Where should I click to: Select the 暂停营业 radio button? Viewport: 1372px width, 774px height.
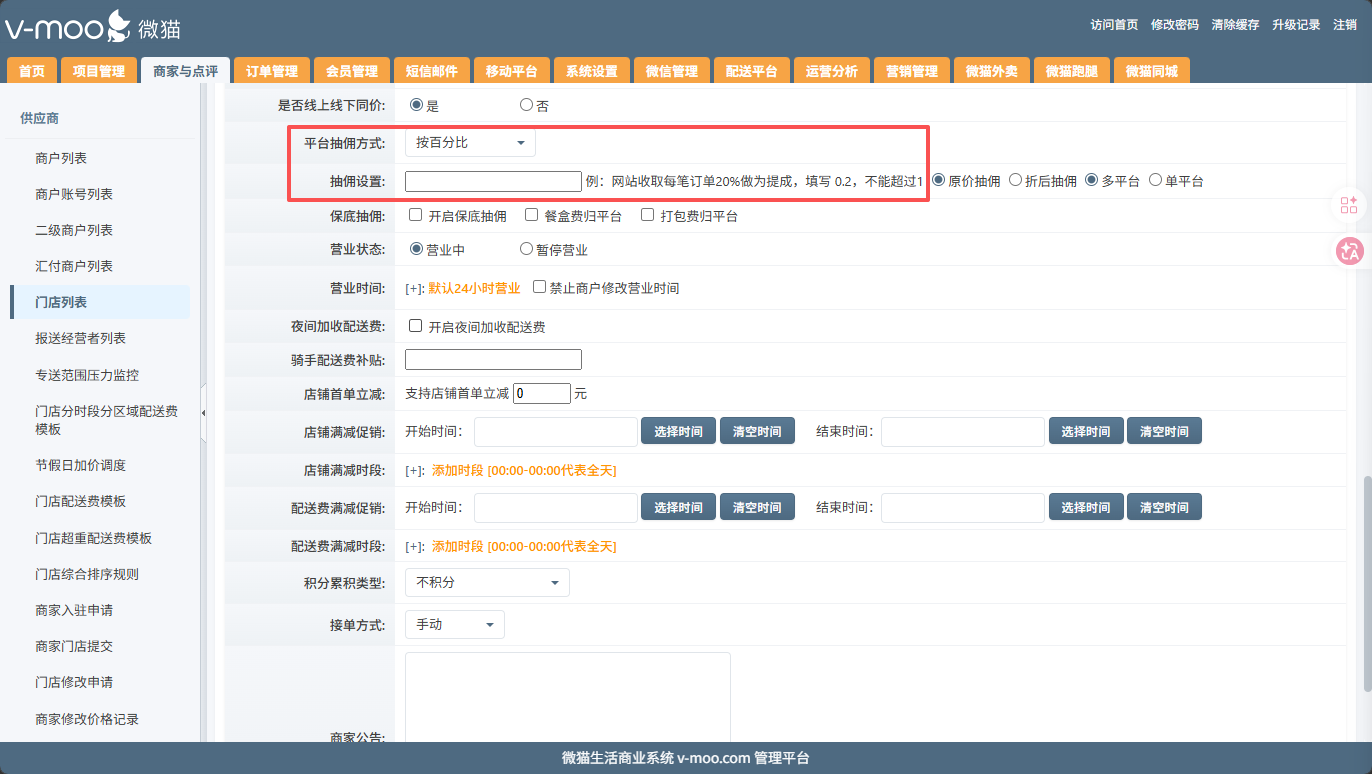(526, 249)
